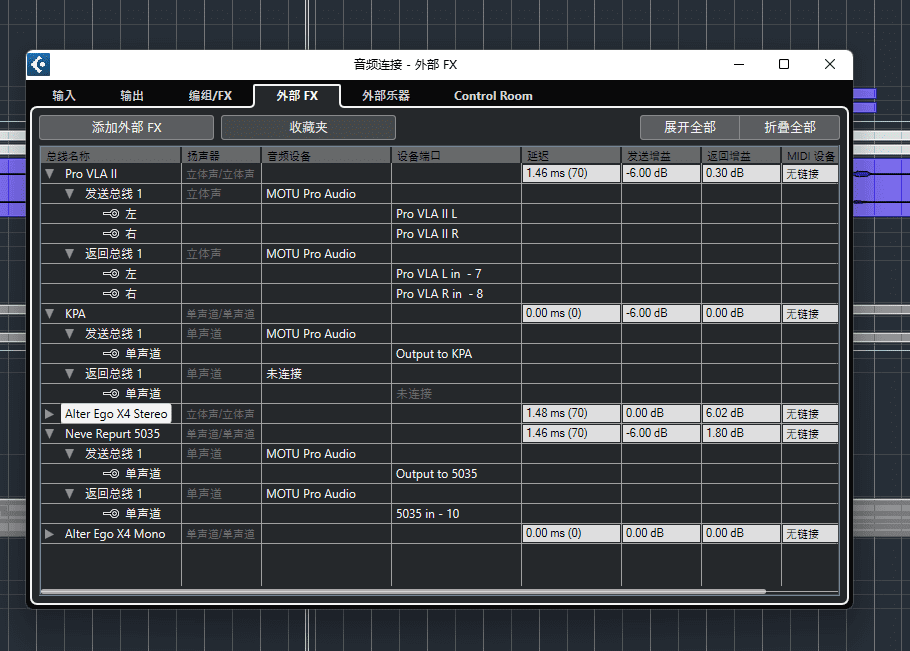Collapse the Neve Repurt 5035 bus
This screenshot has height=651, width=910.
click(x=50, y=434)
